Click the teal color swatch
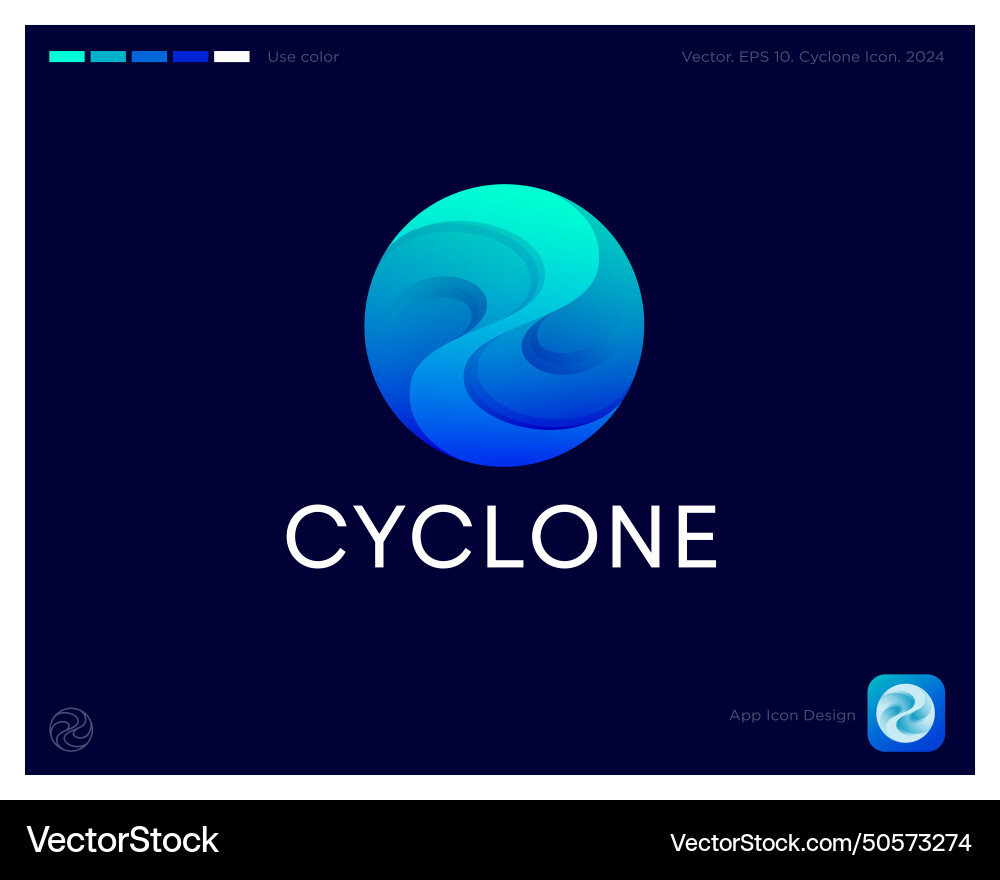The height and width of the screenshot is (880, 1000). point(65,57)
